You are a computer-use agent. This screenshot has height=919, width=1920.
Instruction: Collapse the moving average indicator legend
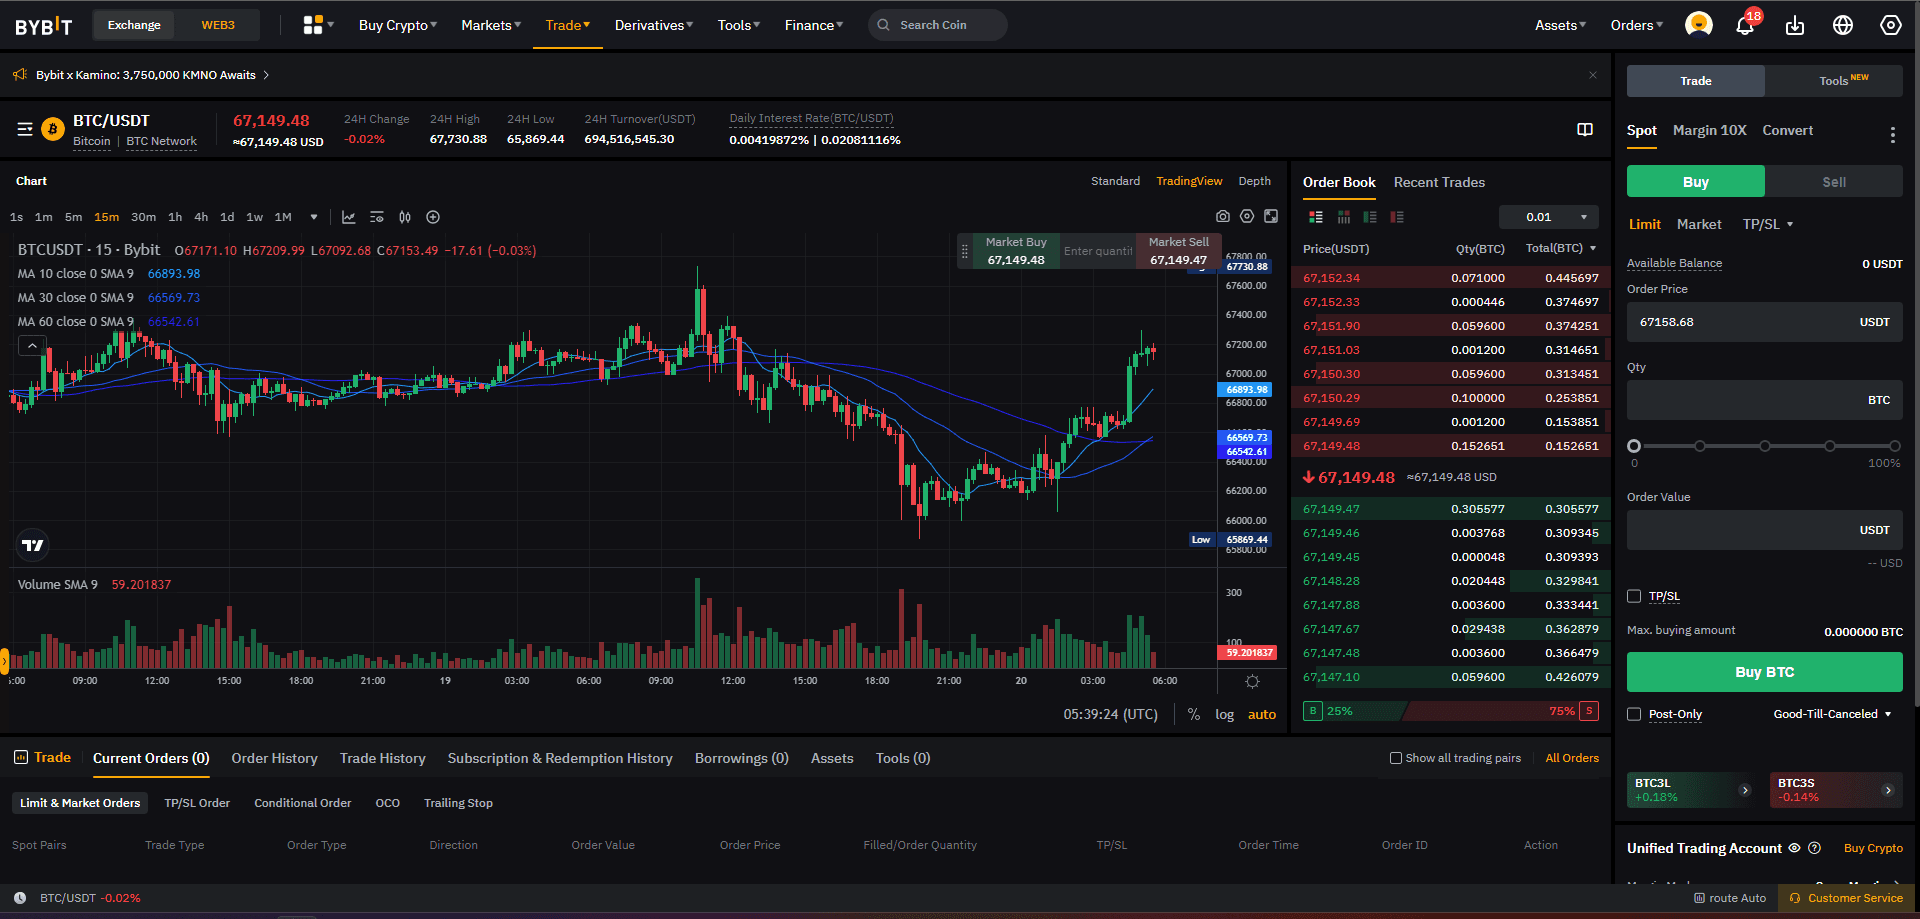[32, 345]
